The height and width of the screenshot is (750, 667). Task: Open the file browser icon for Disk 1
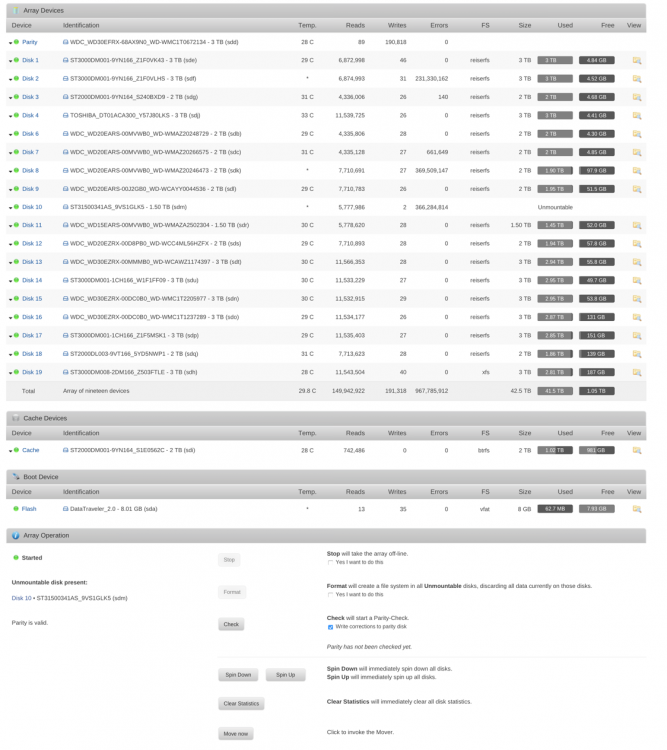coord(637,60)
